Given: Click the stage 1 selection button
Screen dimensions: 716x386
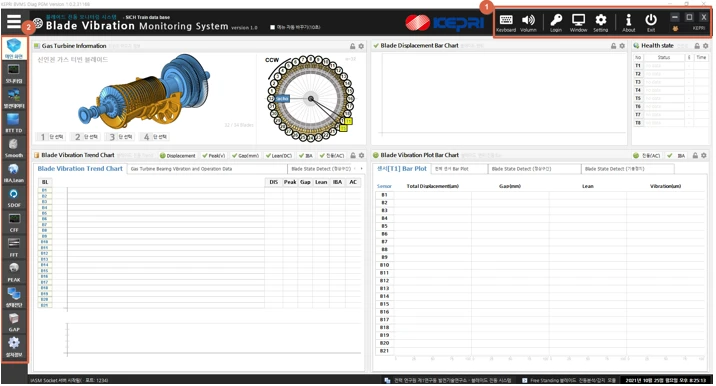Looking at the screenshot, I should click(x=50, y=137).
